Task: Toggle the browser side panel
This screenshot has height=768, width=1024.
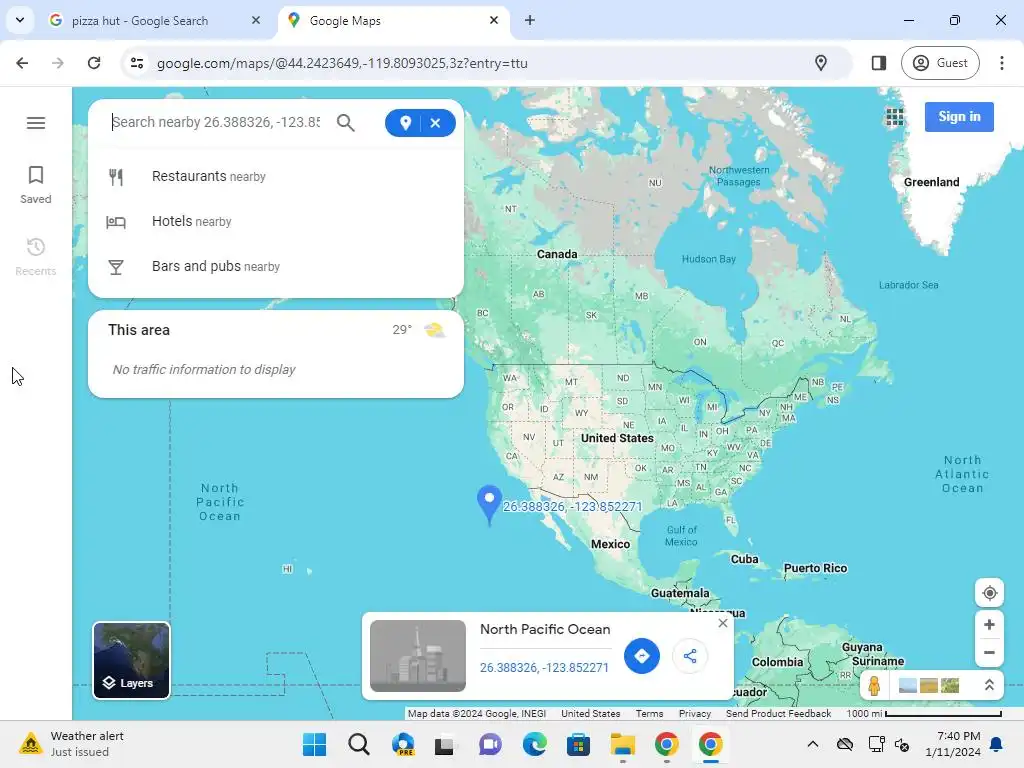Action: click(x=879, y=63)
